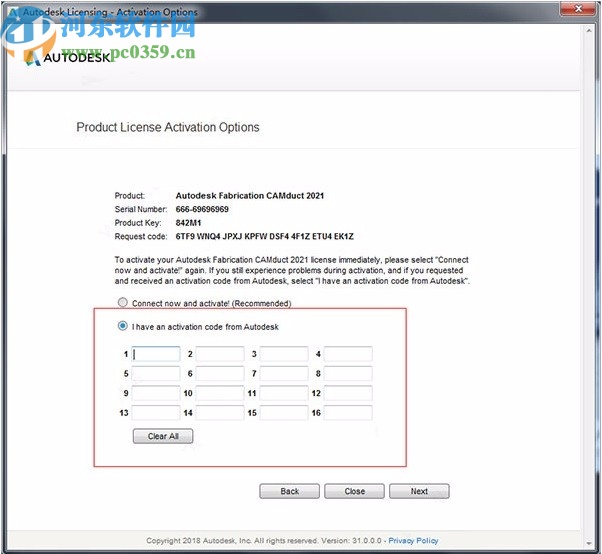Select the request code text '6TF9 WNQ4 JPXJ...'

(265, 236)
